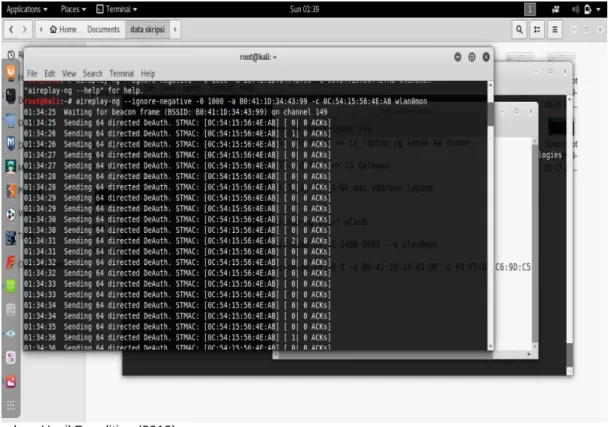The image size is (608, 427).
Task: Click workspace indicator 1 in top bar
Action: click(x=530, y=9)
